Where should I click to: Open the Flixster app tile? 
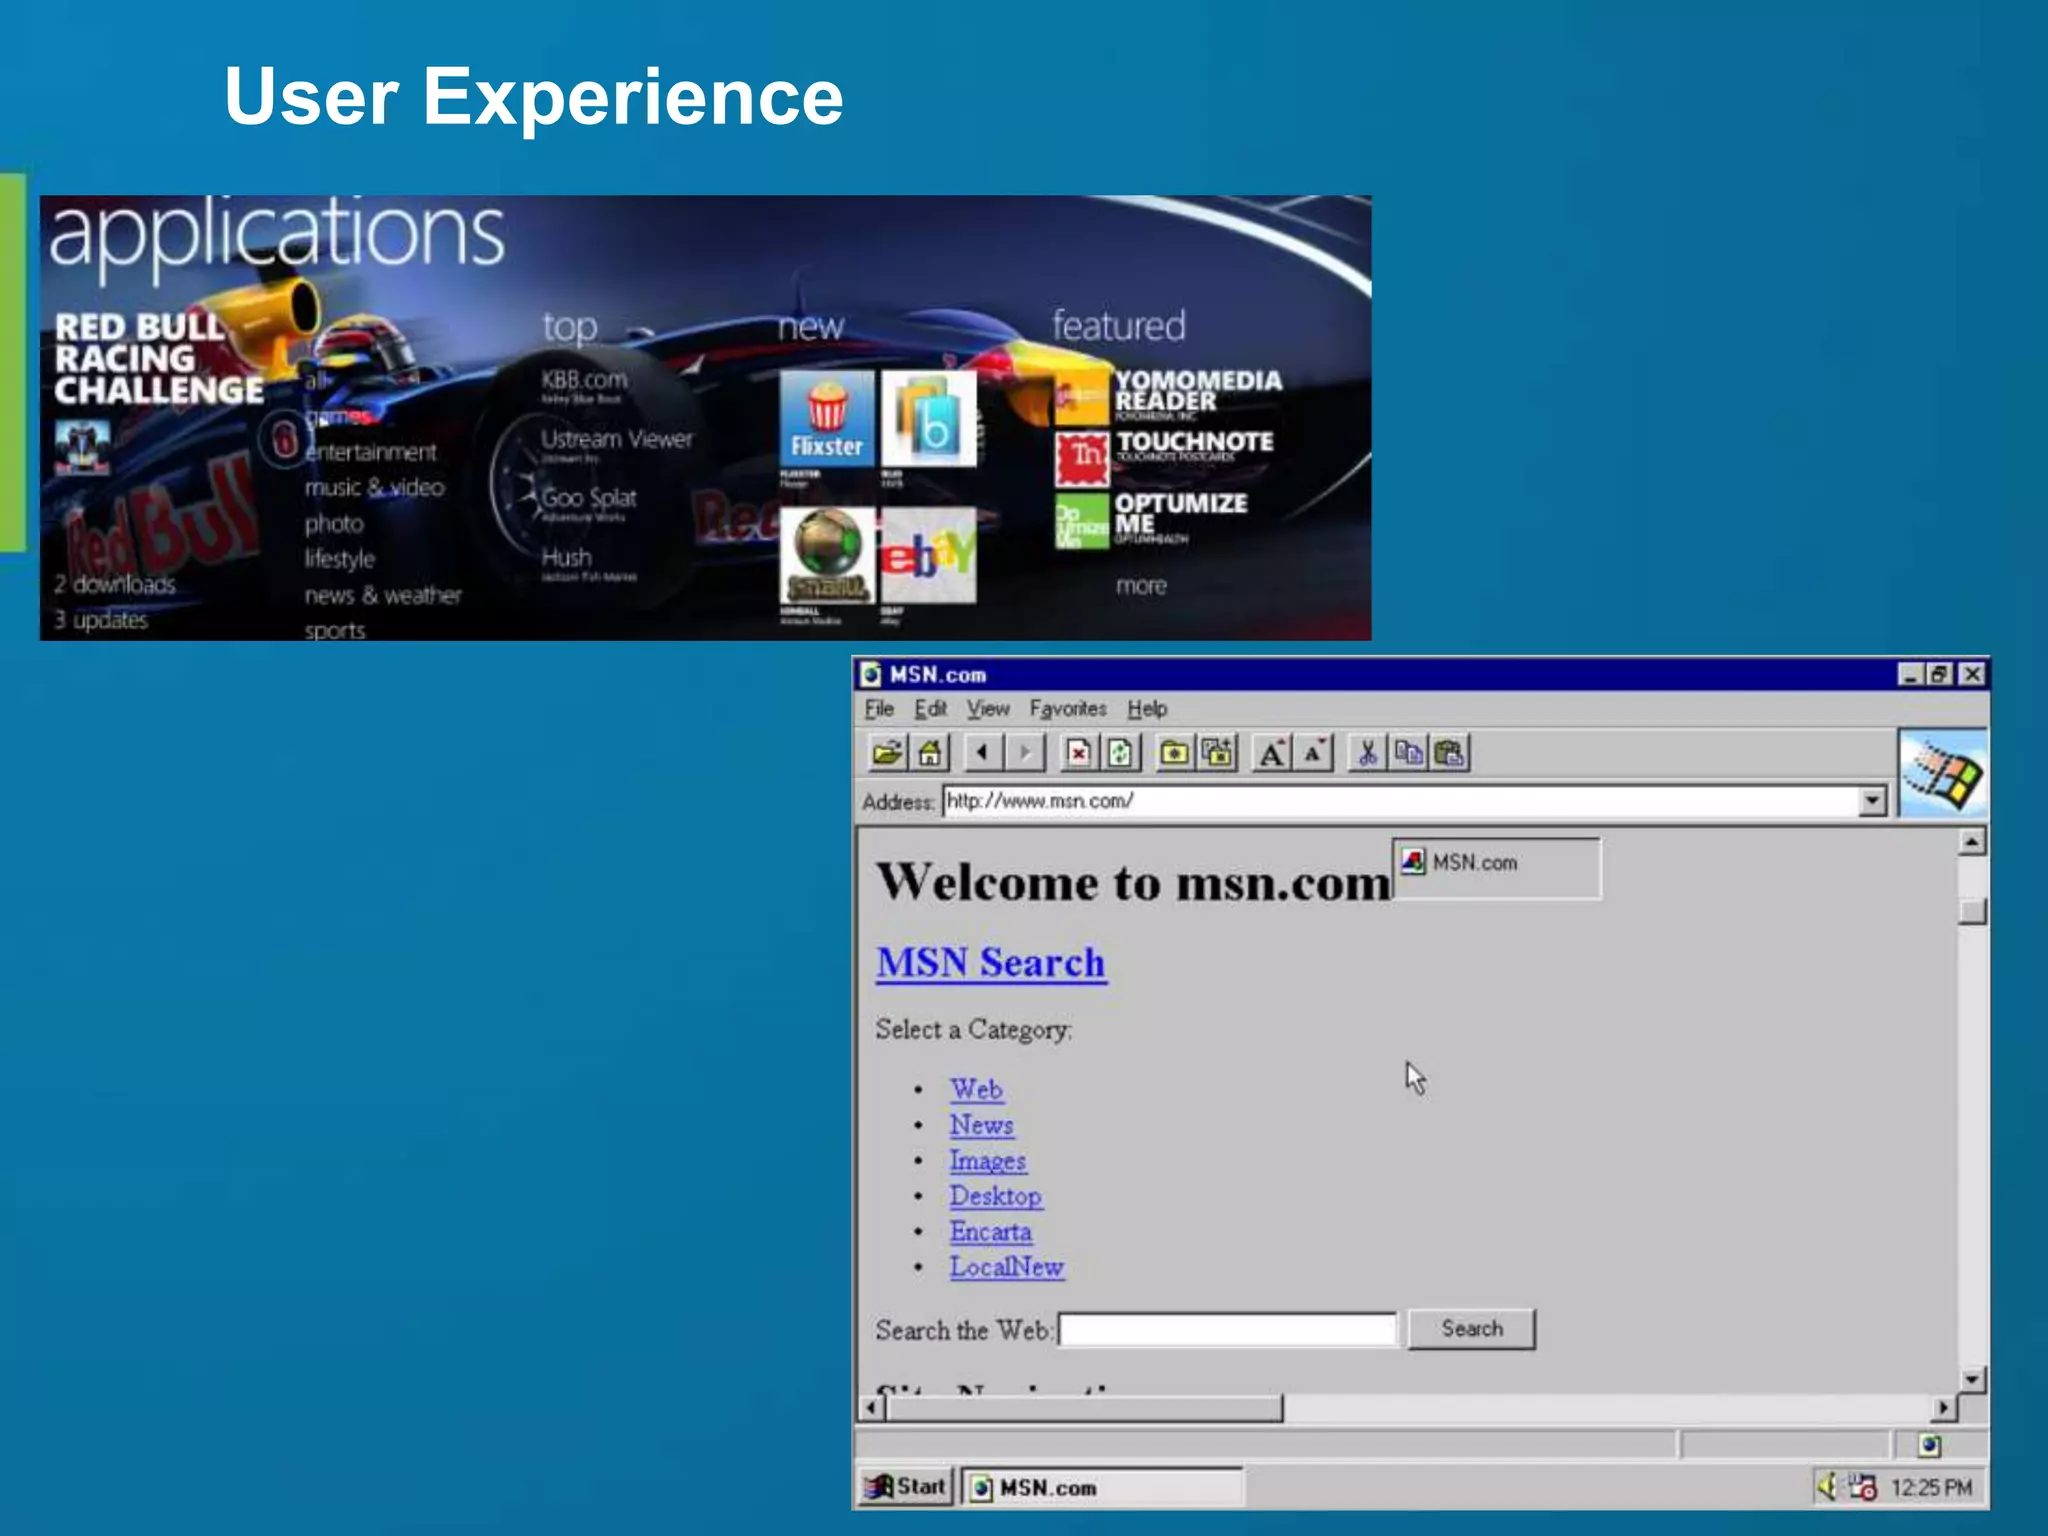tap(827, 418)
